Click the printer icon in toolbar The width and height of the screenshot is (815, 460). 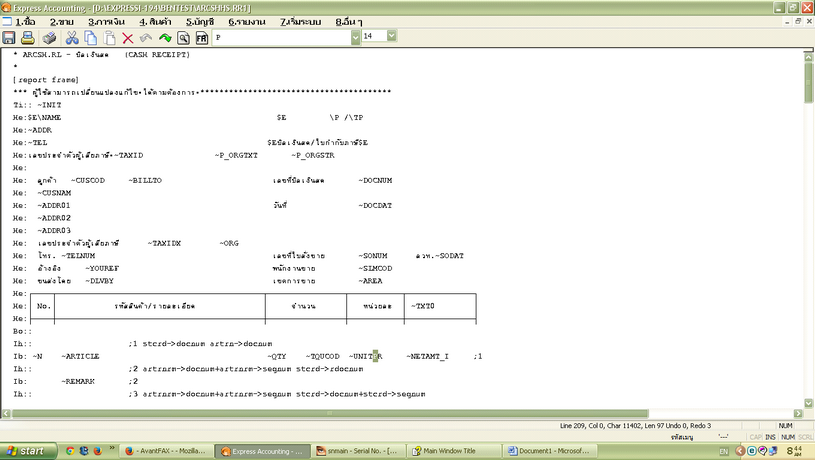(x=48, y=37)
